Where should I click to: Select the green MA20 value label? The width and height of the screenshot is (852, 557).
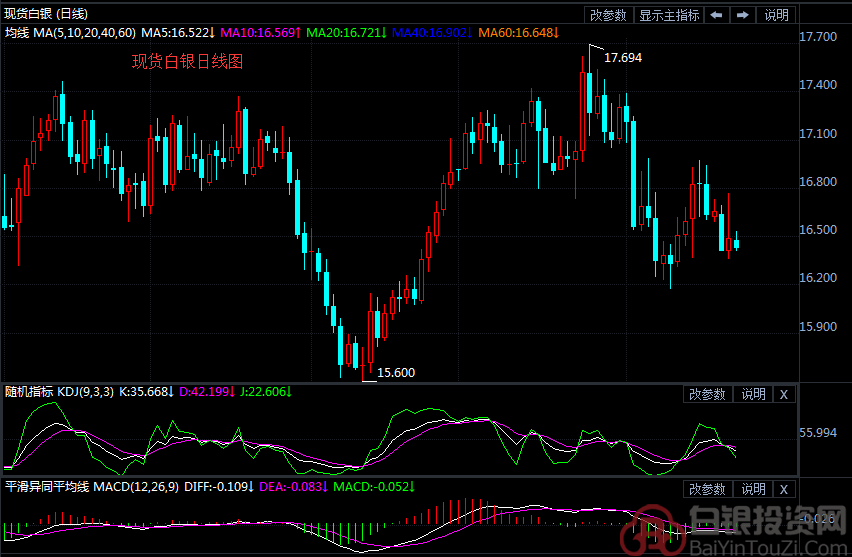coord(347,33)
